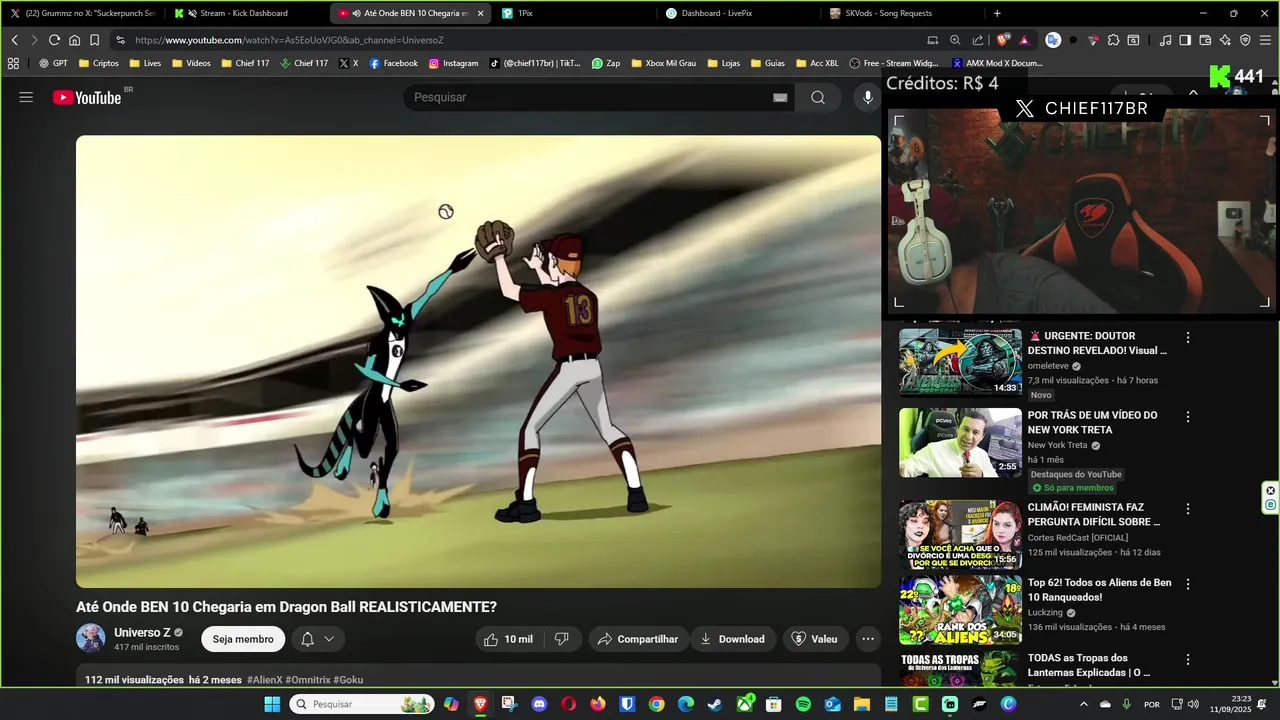
Task: Click the Download button under video
Action: tap(732, 639)
